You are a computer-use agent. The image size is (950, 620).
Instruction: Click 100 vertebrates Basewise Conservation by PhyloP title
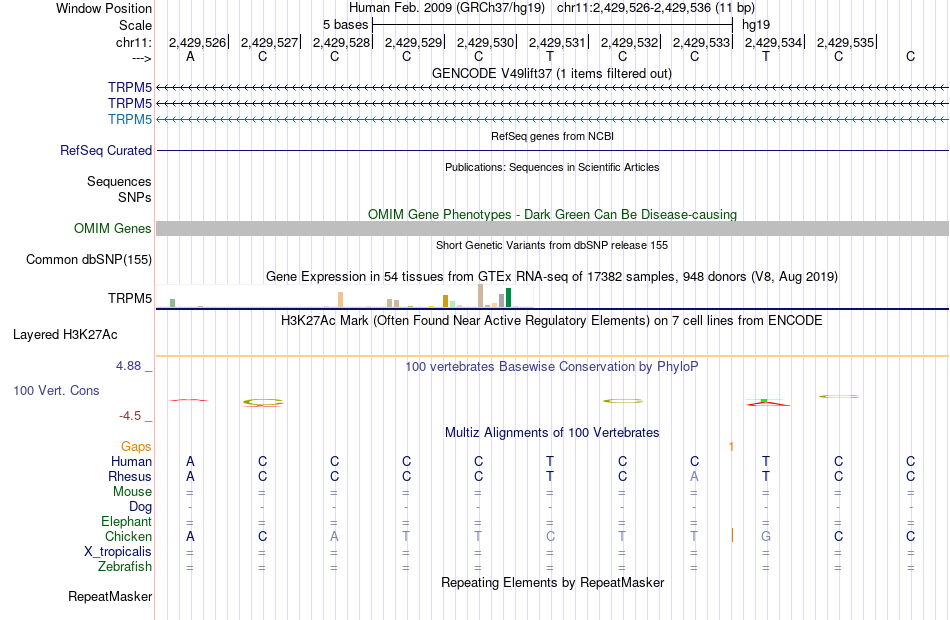[x=552, y=367]
